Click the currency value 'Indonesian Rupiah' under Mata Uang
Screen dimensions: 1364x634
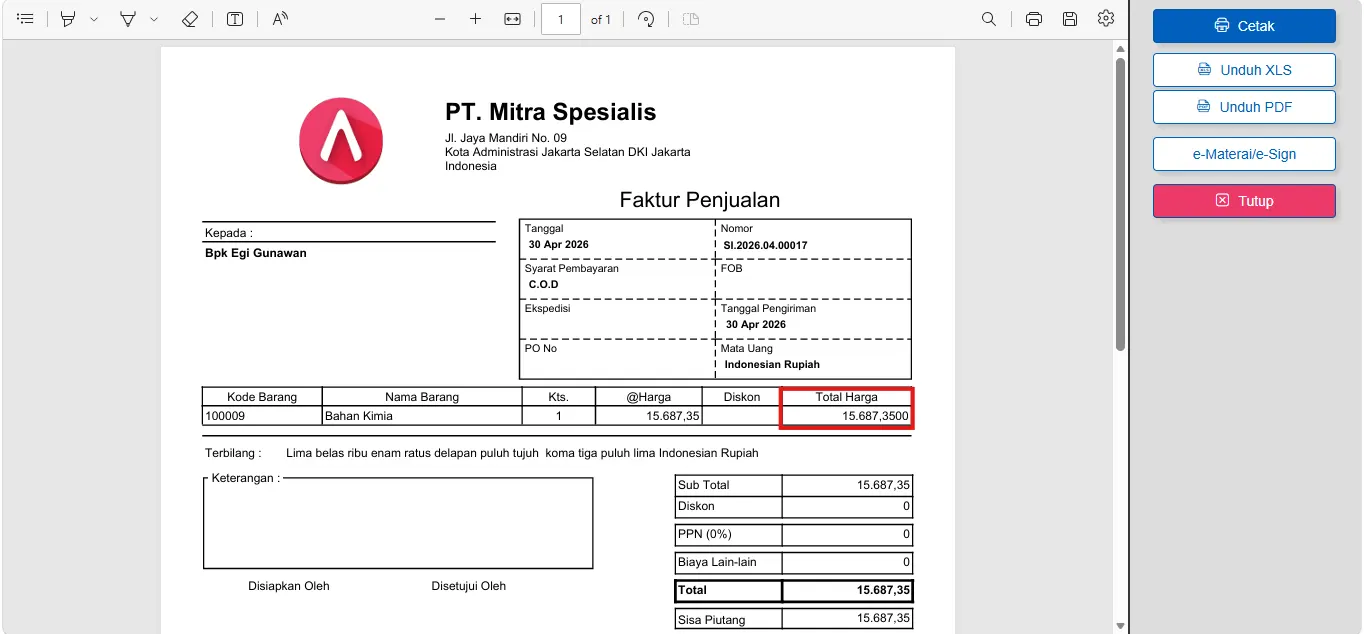point(772,364)
